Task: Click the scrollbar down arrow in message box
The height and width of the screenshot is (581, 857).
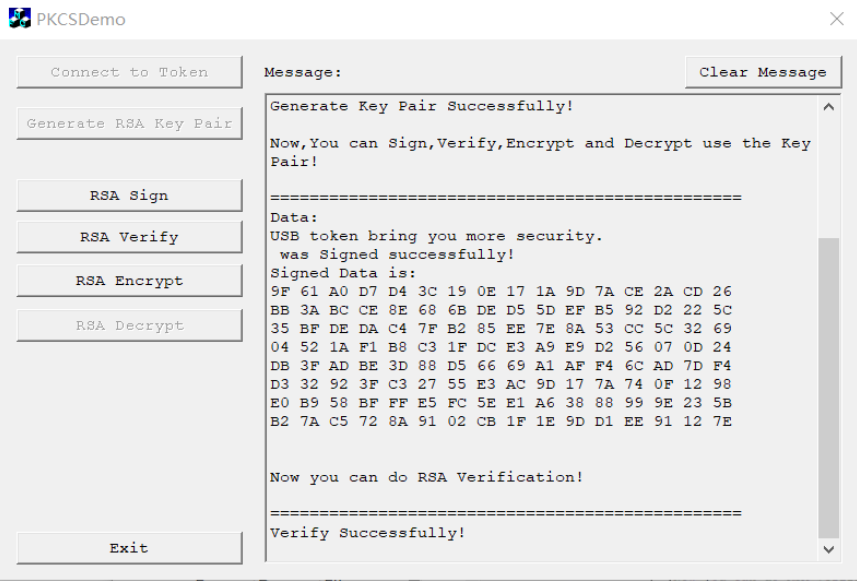Action: [829, 549]
